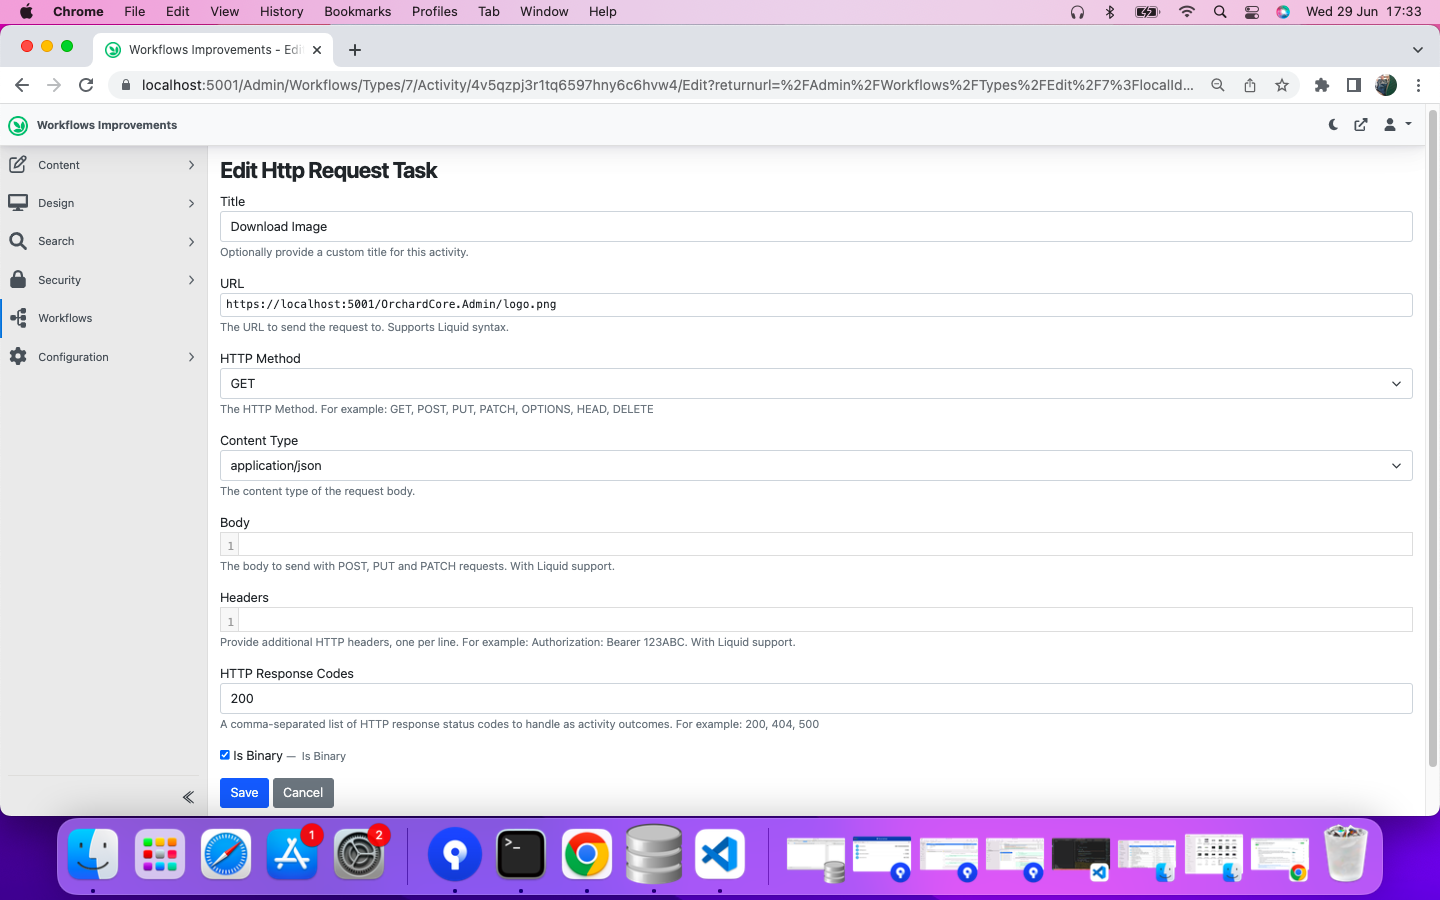Open Chrome three-dot menu
Screen dimensions: 1440x900
(1418, 85)
